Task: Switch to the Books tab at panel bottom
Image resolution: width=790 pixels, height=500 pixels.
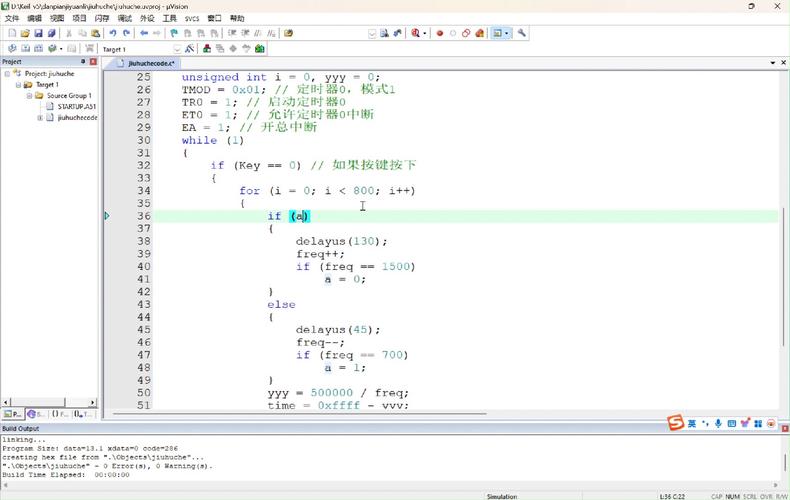Action: click(x=36, y=414)
